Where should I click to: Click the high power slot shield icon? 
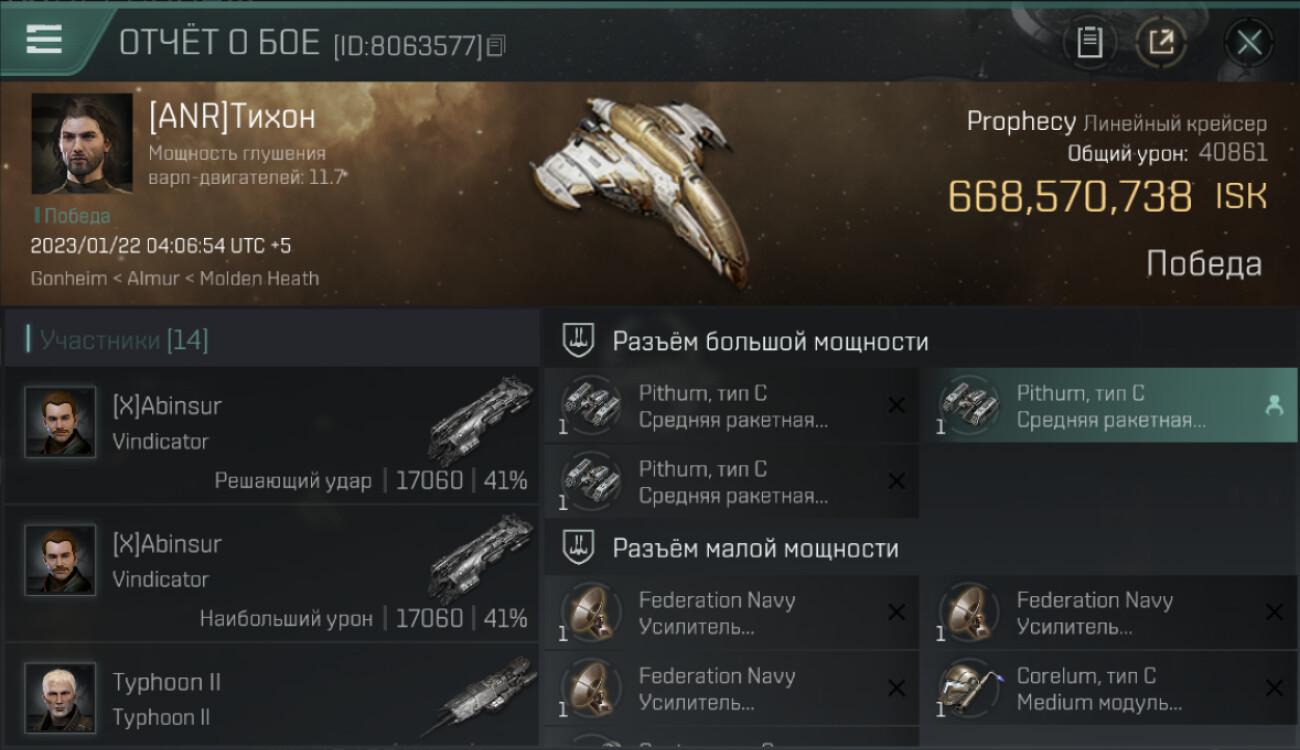coord(578,341)
